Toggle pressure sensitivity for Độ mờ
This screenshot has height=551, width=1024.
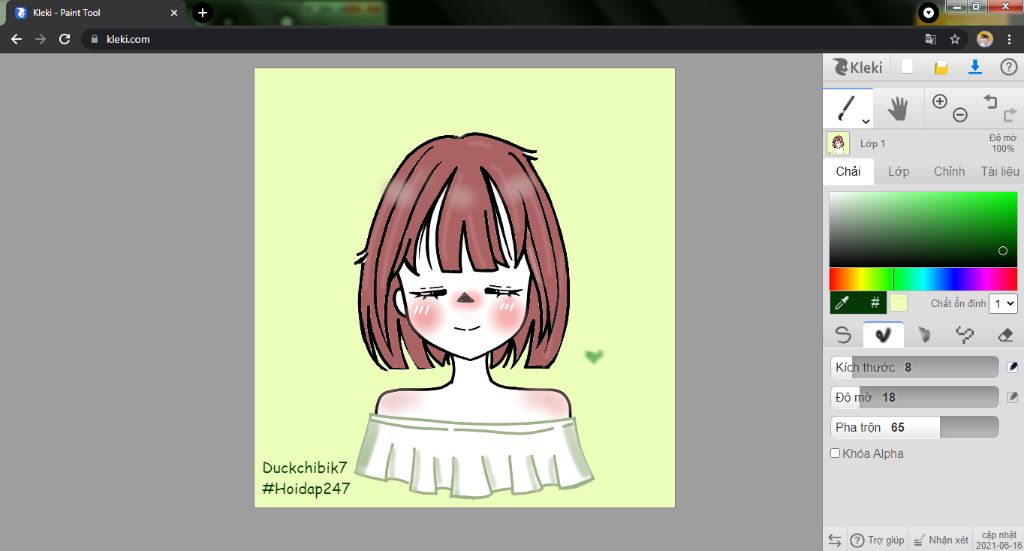[1012, 397]
